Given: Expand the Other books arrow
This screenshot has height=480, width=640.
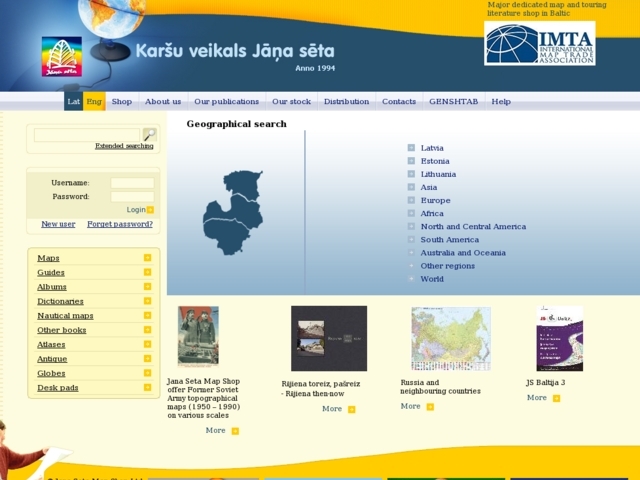Looking at the screenshot, I should coord(147,329).
